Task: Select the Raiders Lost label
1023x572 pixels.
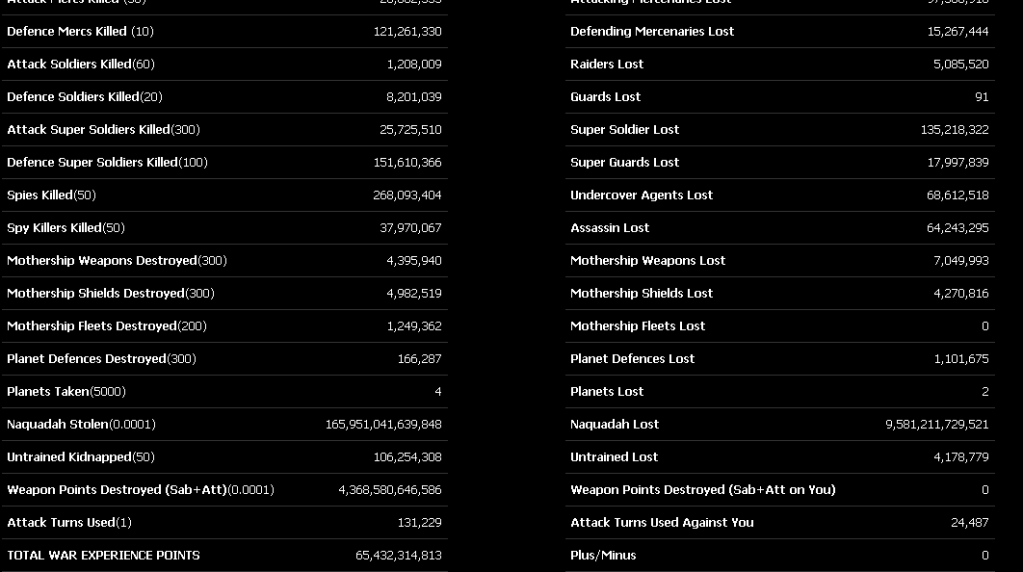Action: coord(607,64)
